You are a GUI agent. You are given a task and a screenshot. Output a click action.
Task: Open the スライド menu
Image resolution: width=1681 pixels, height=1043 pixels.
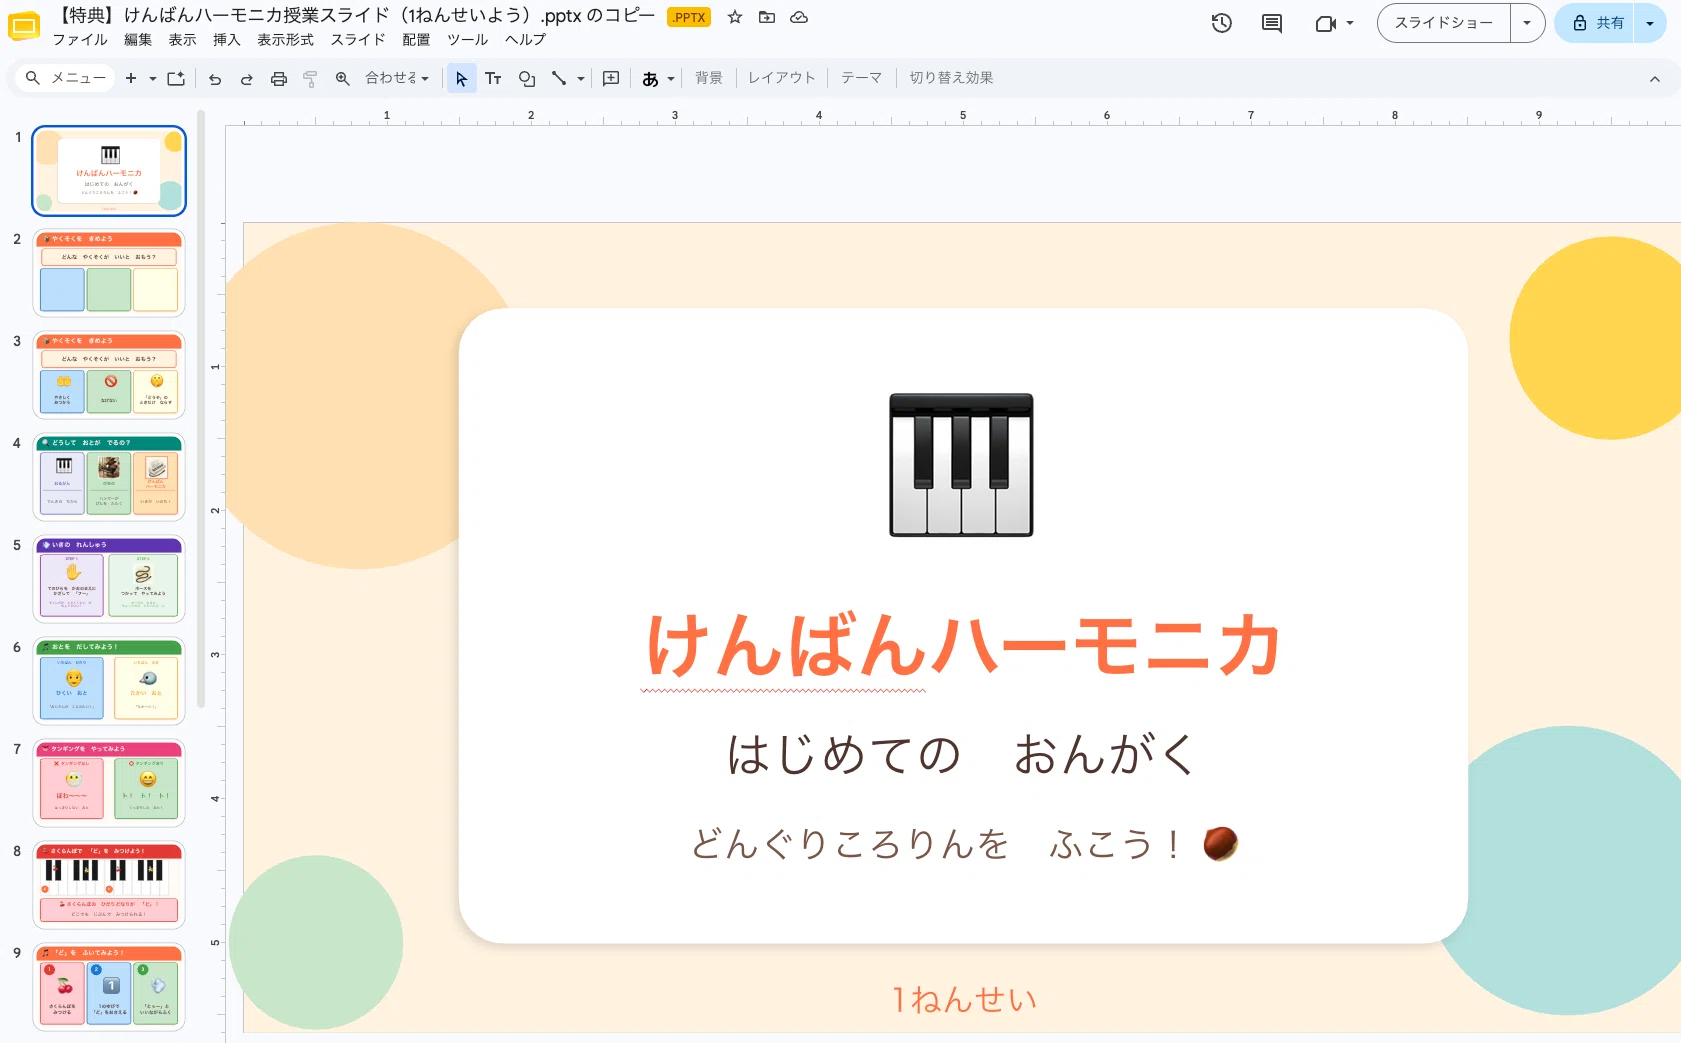pos(358,40)
